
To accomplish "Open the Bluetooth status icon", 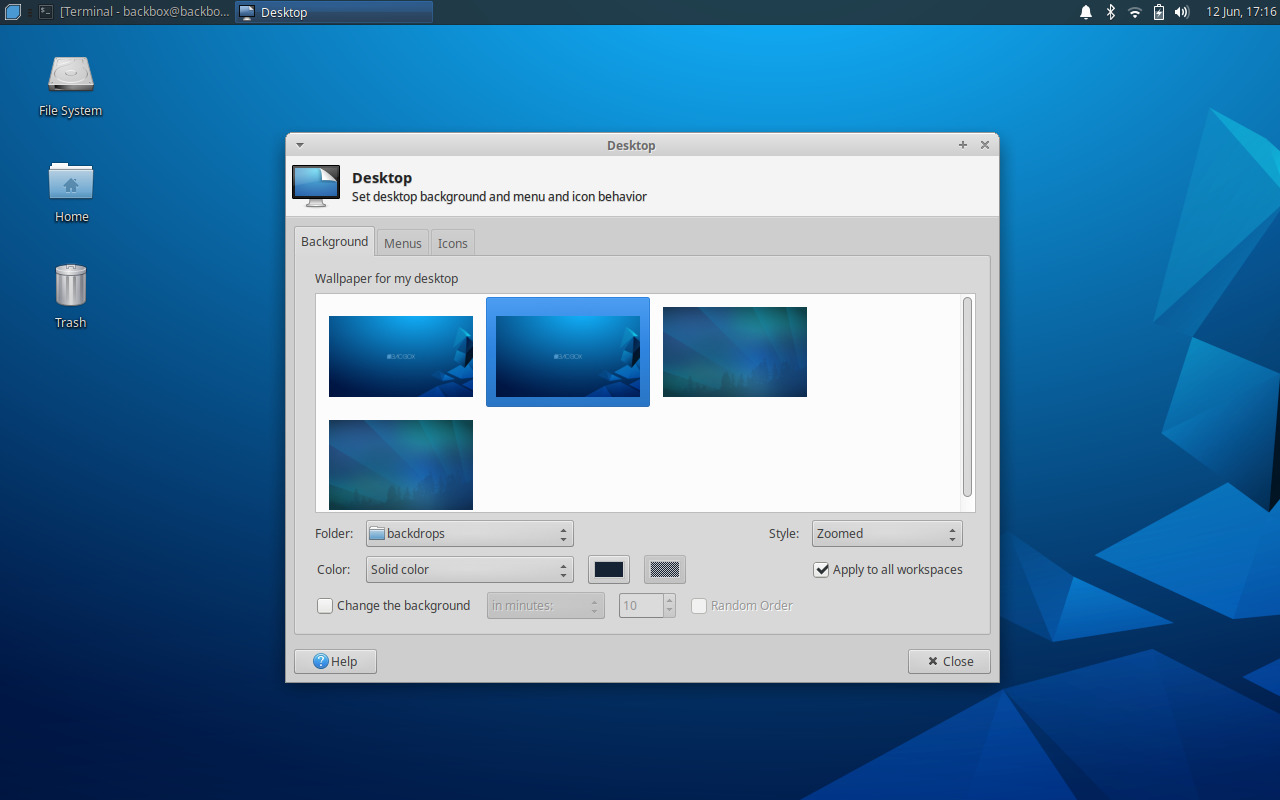I will point(1109,11).
